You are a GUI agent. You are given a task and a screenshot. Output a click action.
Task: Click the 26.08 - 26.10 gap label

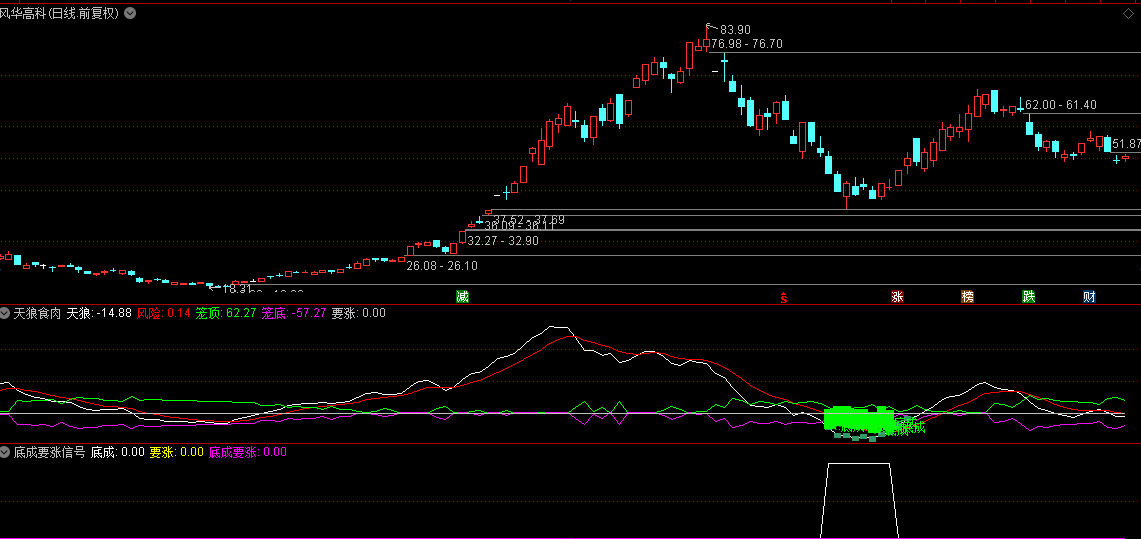click(442, 266)
